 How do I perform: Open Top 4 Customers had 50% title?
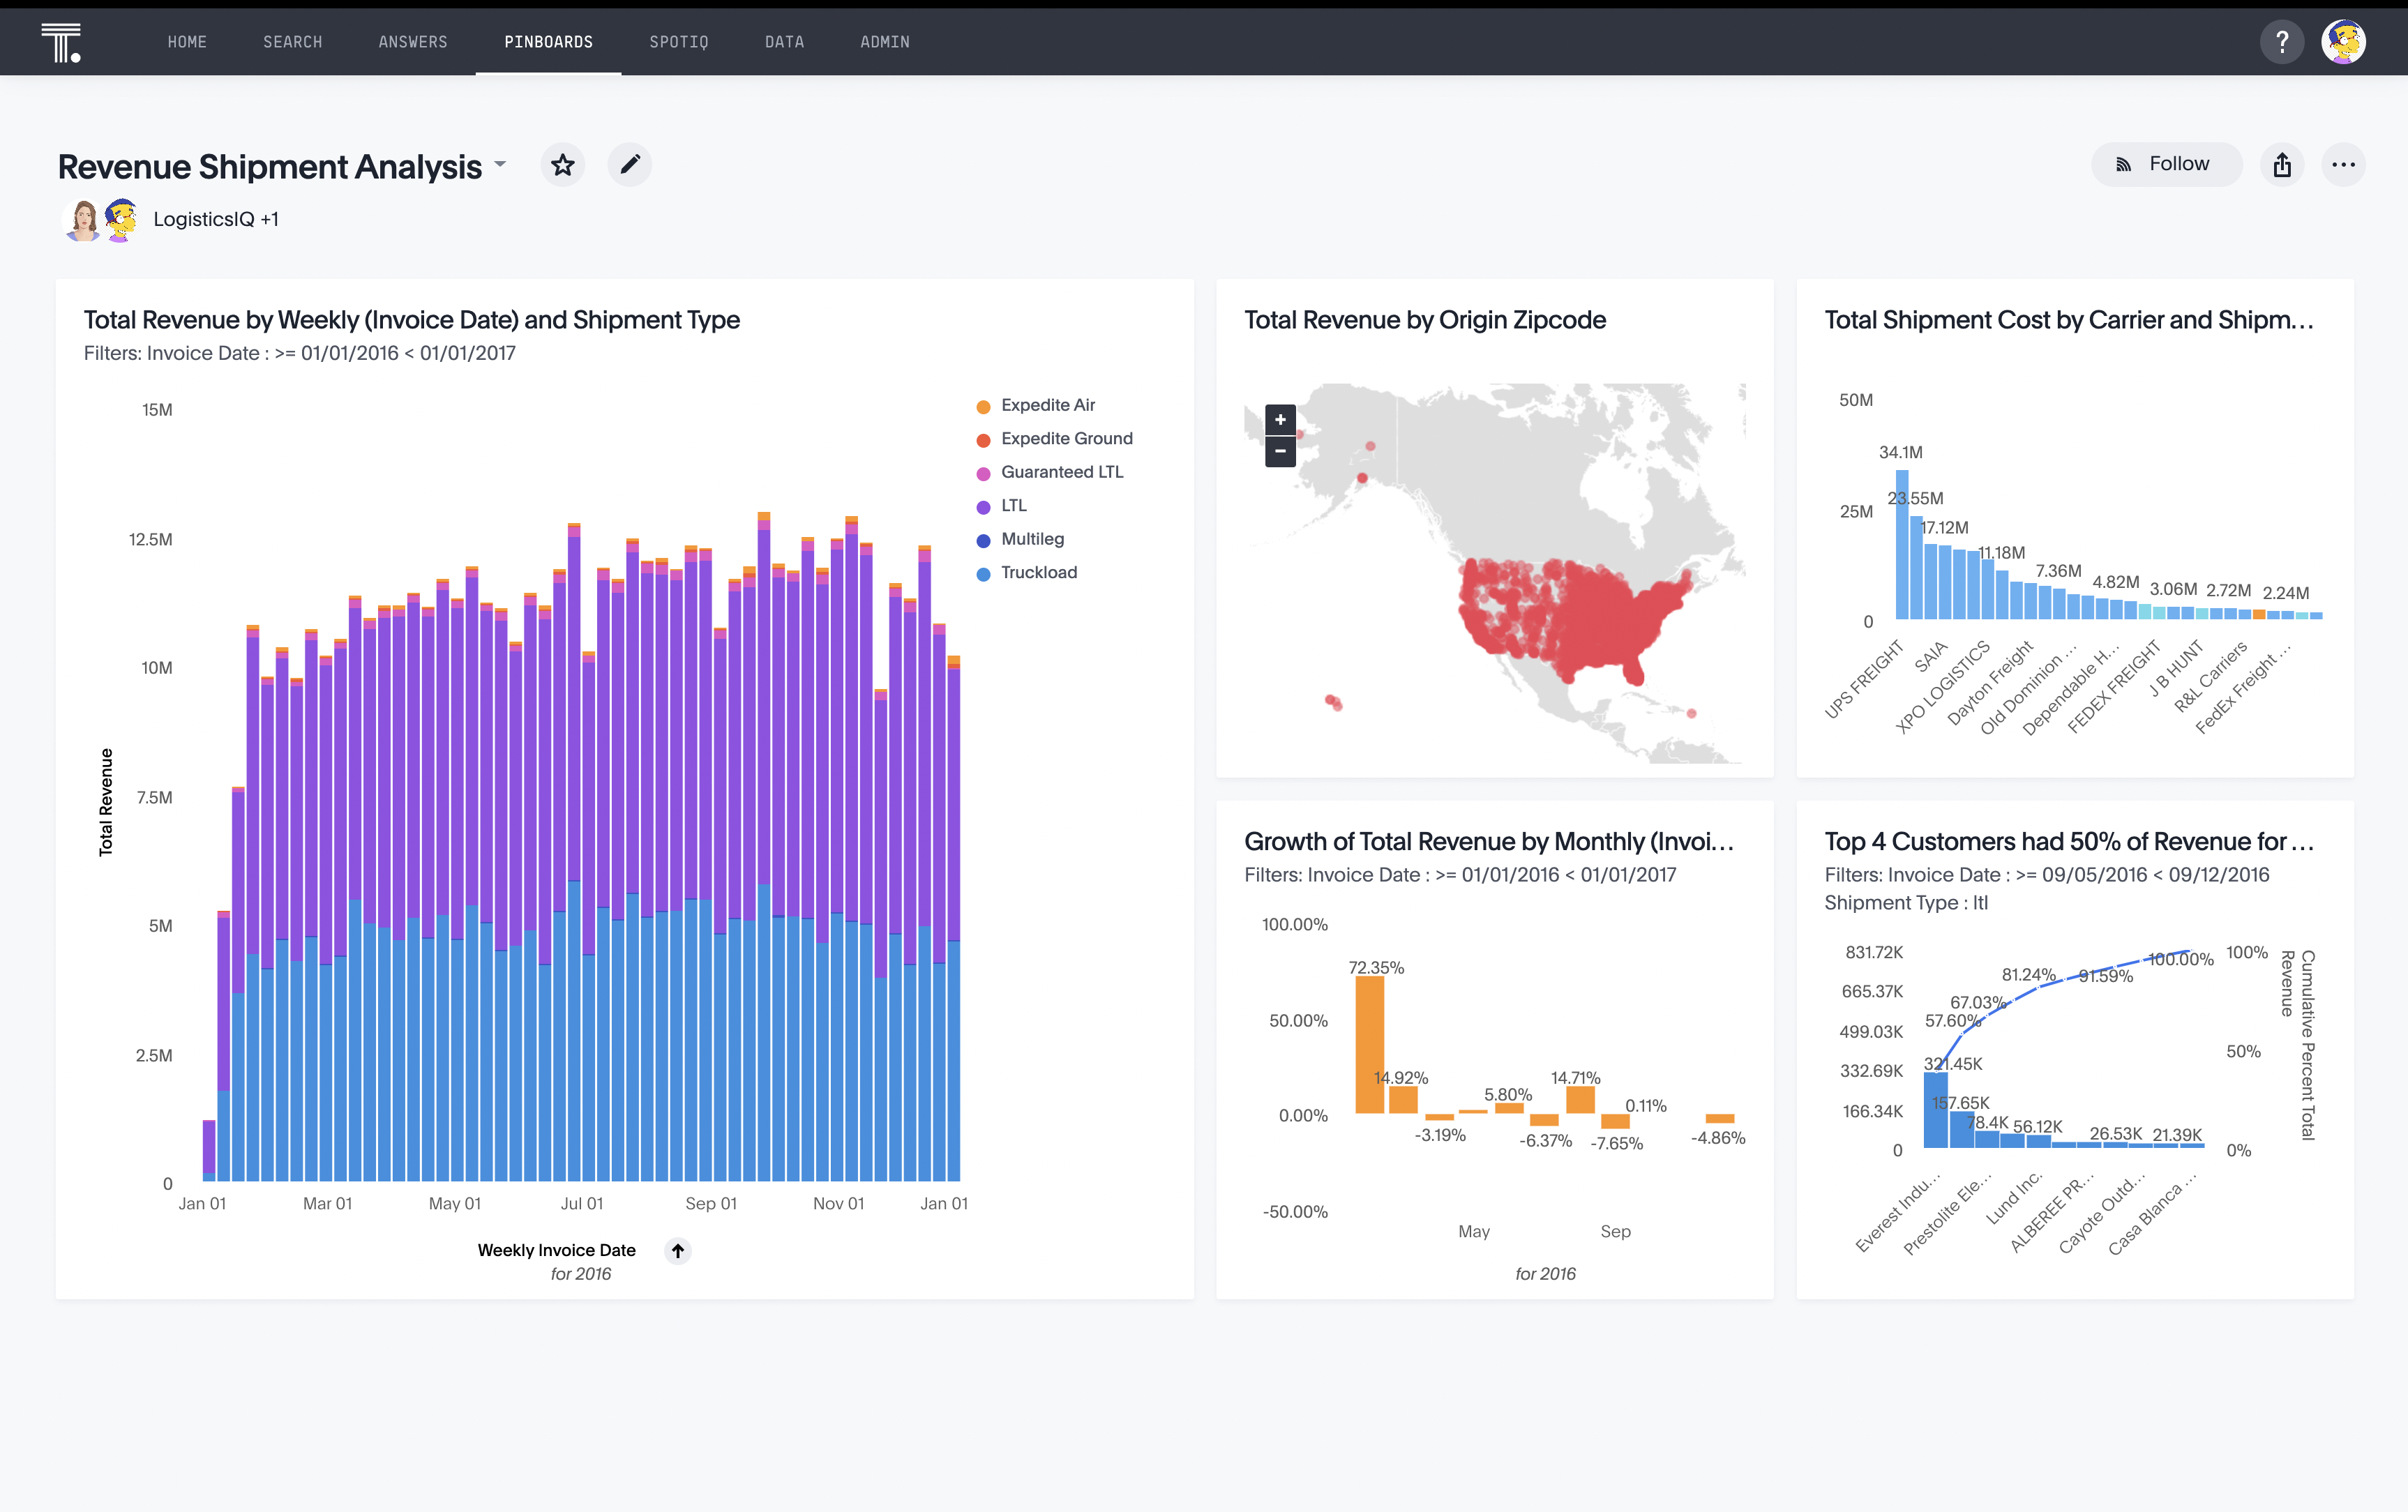2069,842
